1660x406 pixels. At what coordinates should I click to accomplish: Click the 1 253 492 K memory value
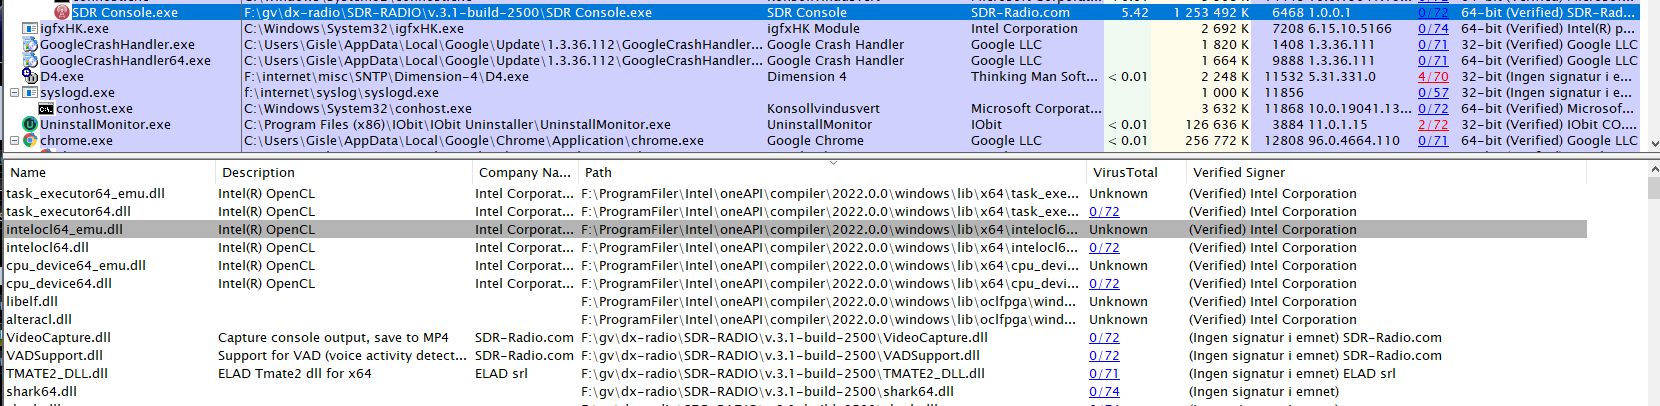(x=1211, y=13)
